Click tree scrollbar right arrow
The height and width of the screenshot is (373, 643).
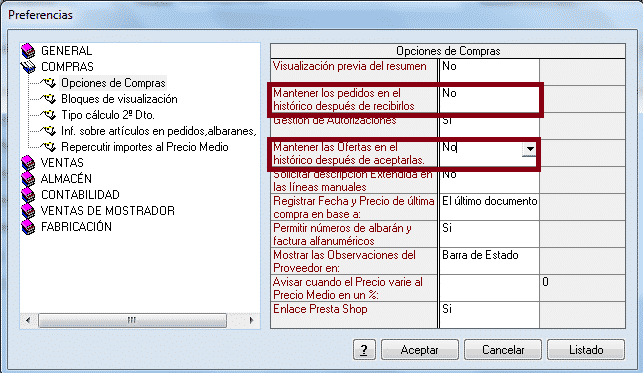[x=251, y=320]
